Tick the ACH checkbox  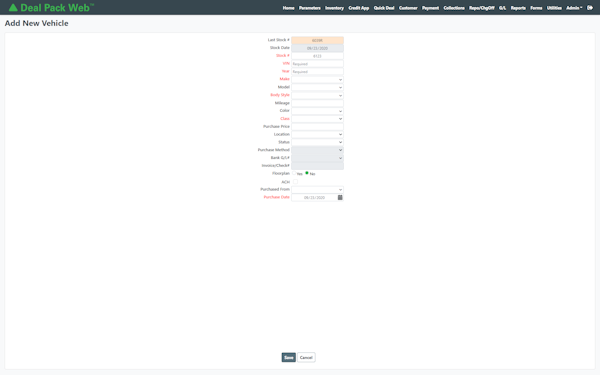click(295, 182)
